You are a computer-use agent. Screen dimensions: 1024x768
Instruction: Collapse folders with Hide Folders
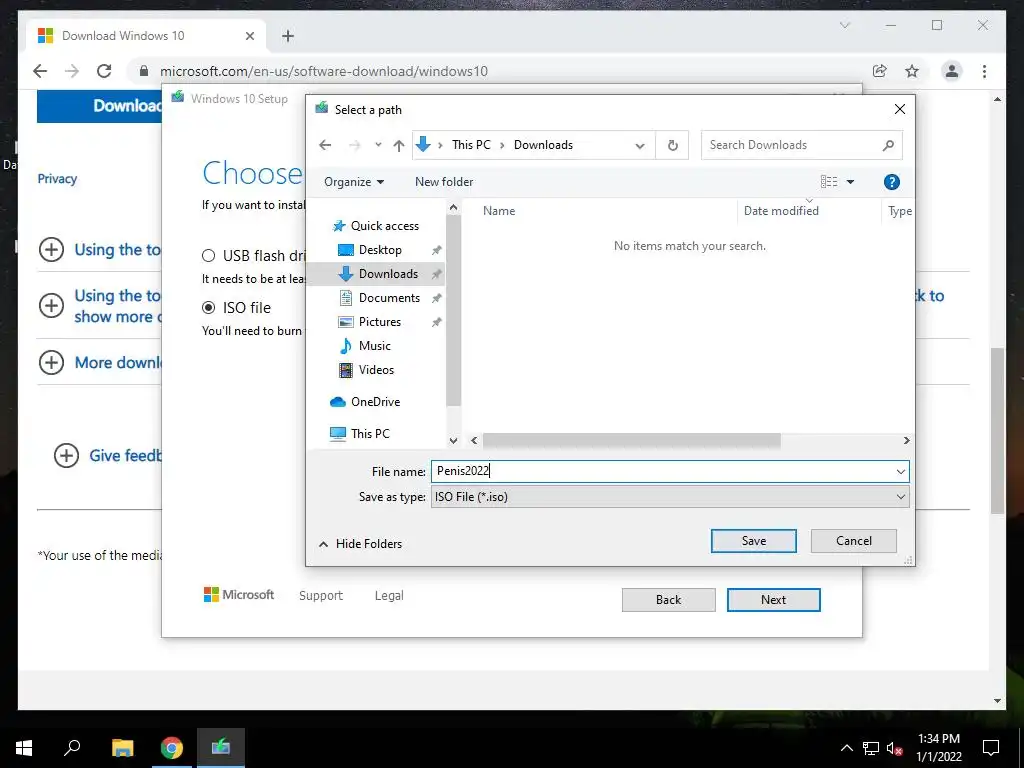(x=360, y=544)
